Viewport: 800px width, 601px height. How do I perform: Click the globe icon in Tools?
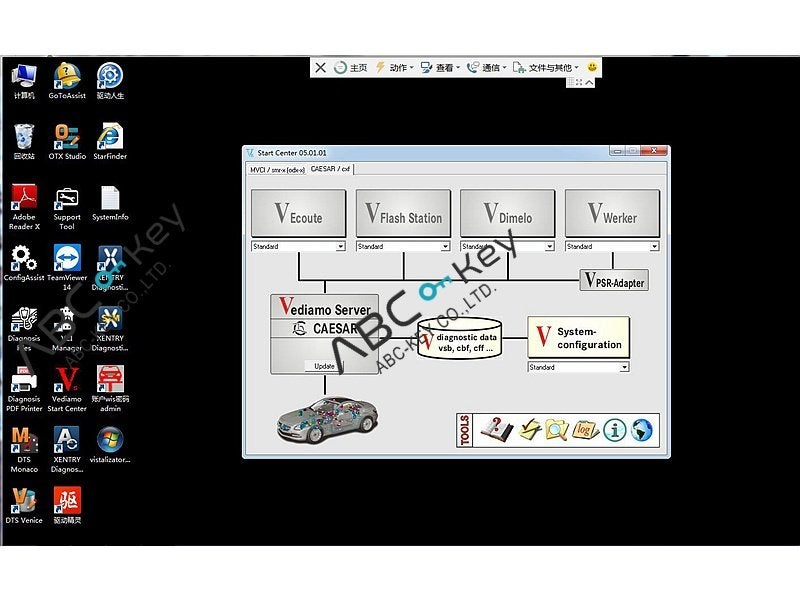tap(641, 430)
